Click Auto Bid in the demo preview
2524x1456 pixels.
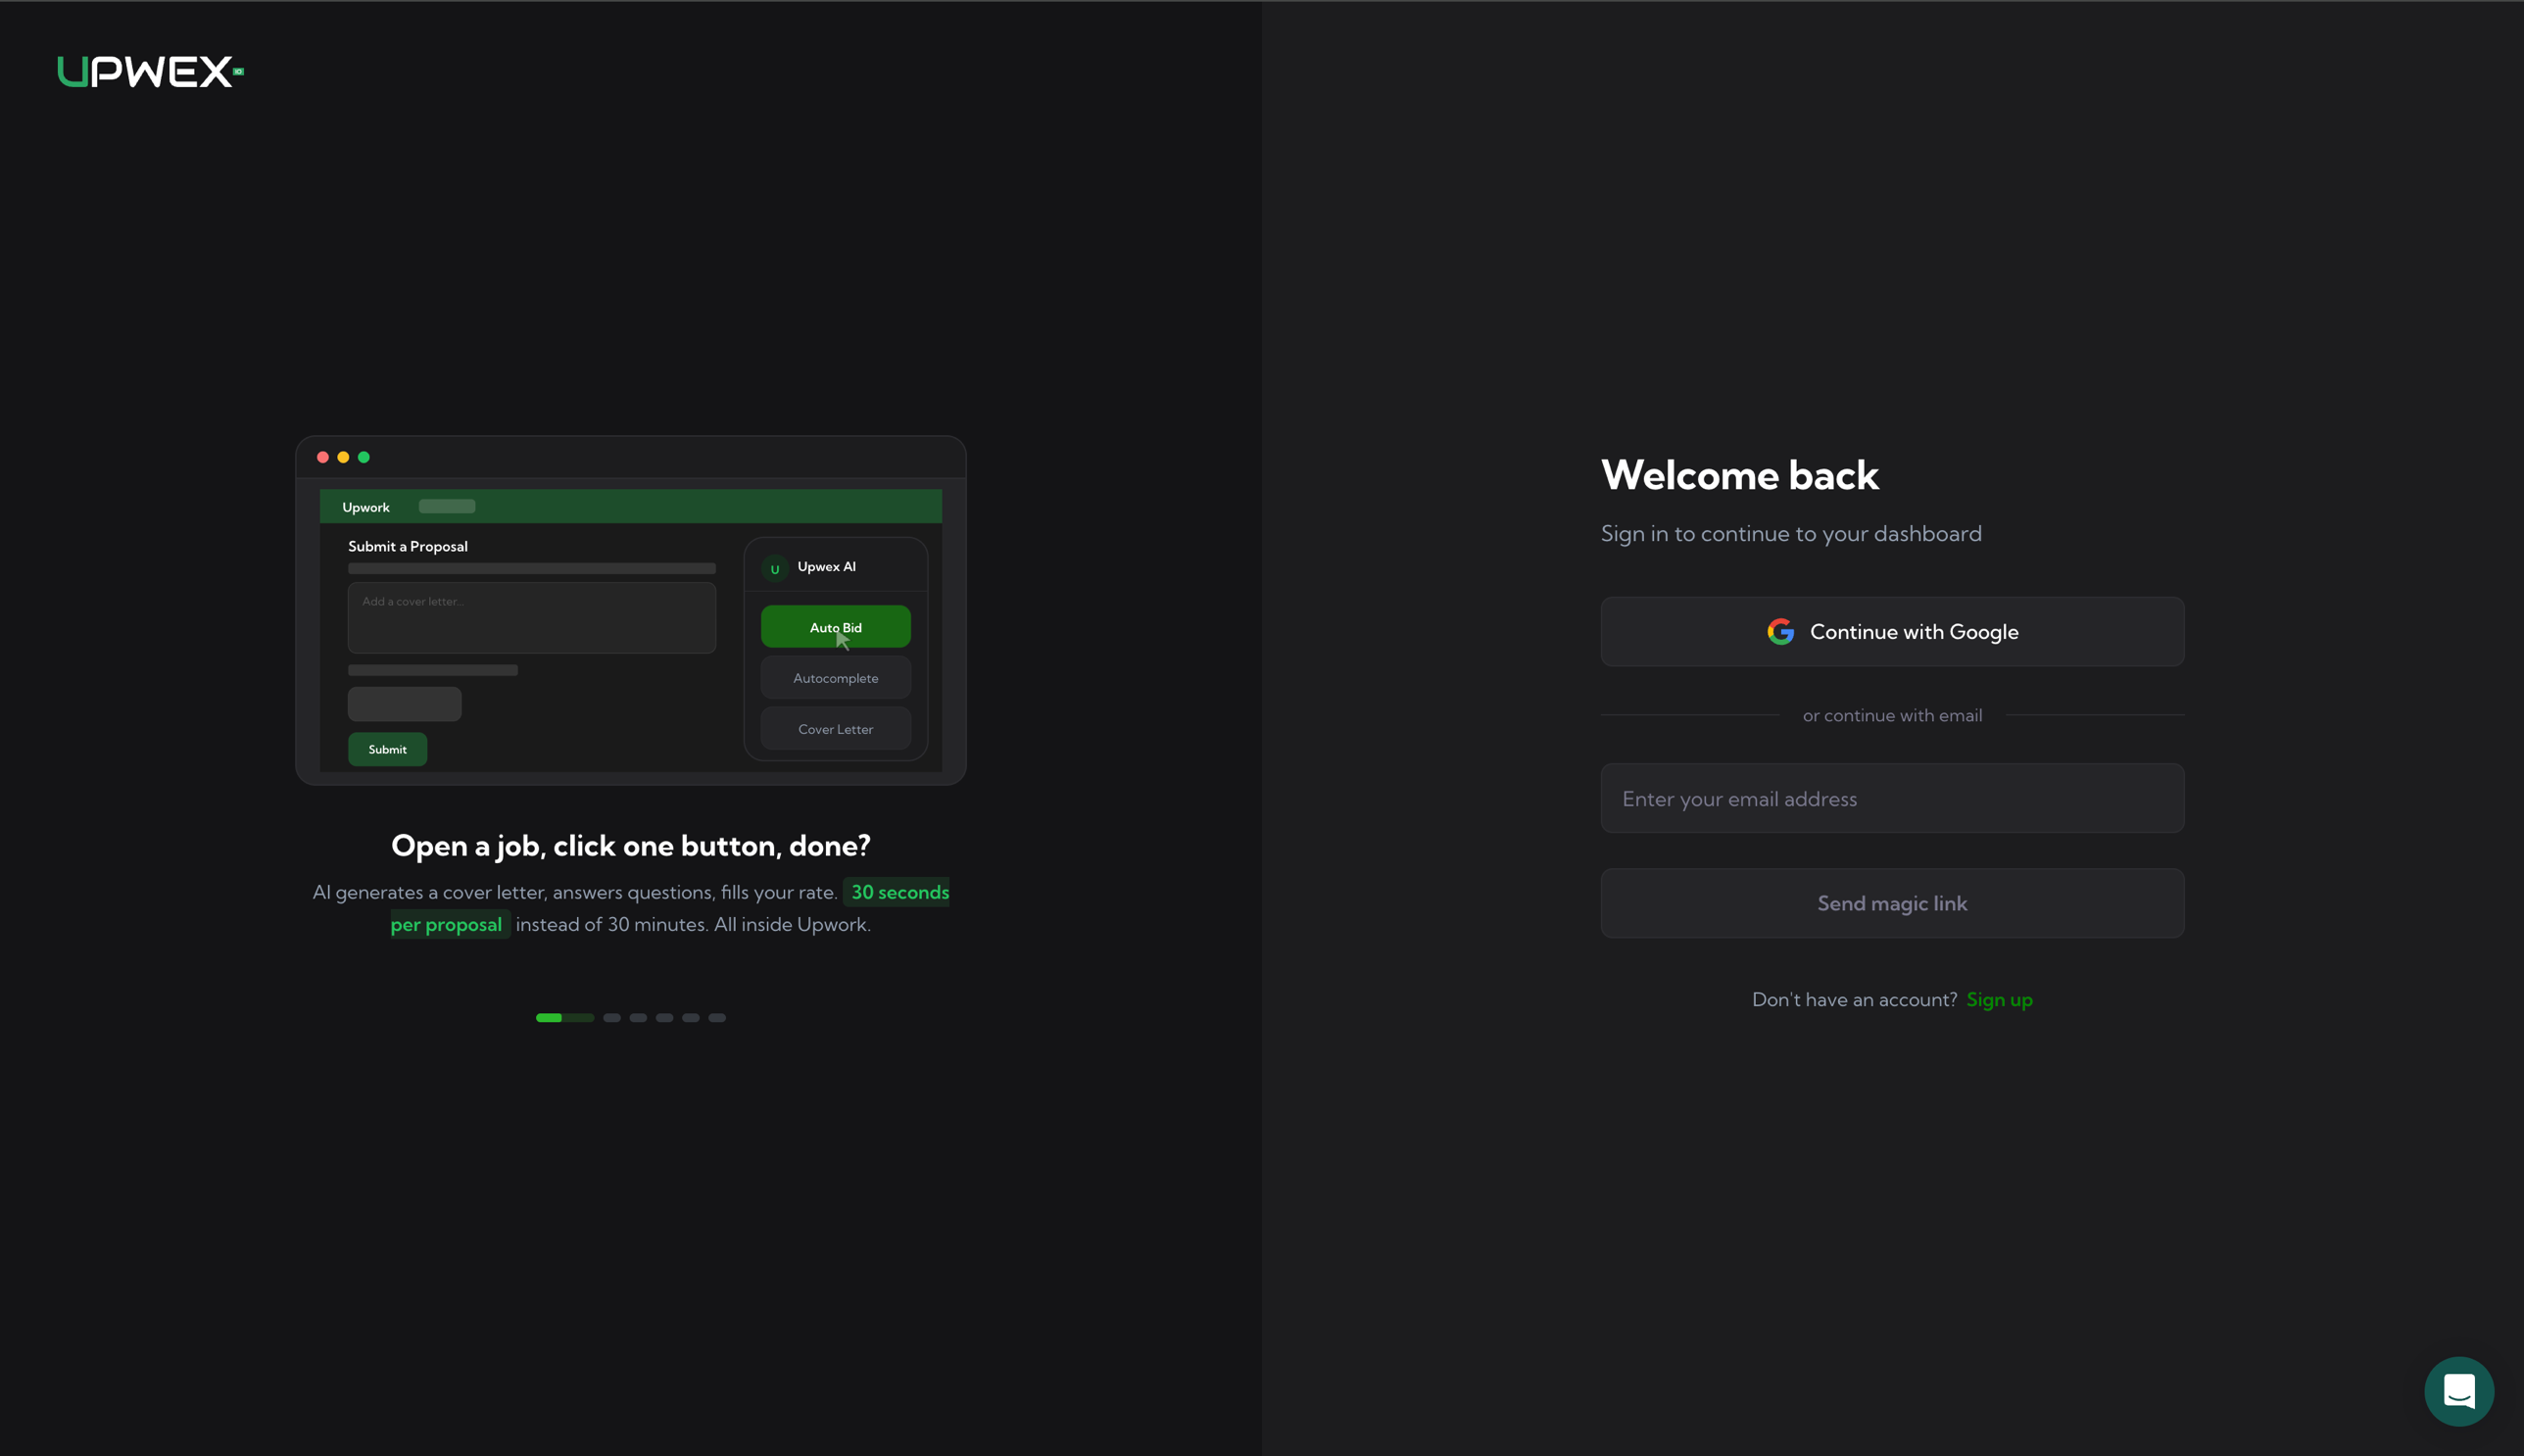pyautogui.click(x=836, y=627)
